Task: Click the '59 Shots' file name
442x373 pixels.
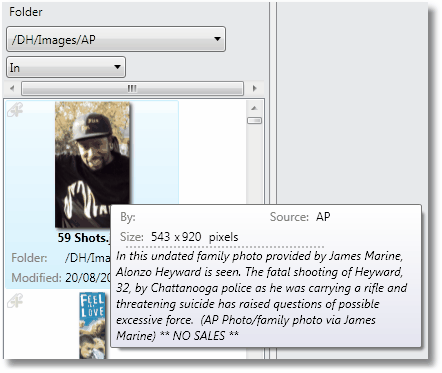Action: click(x=84, y=238)
